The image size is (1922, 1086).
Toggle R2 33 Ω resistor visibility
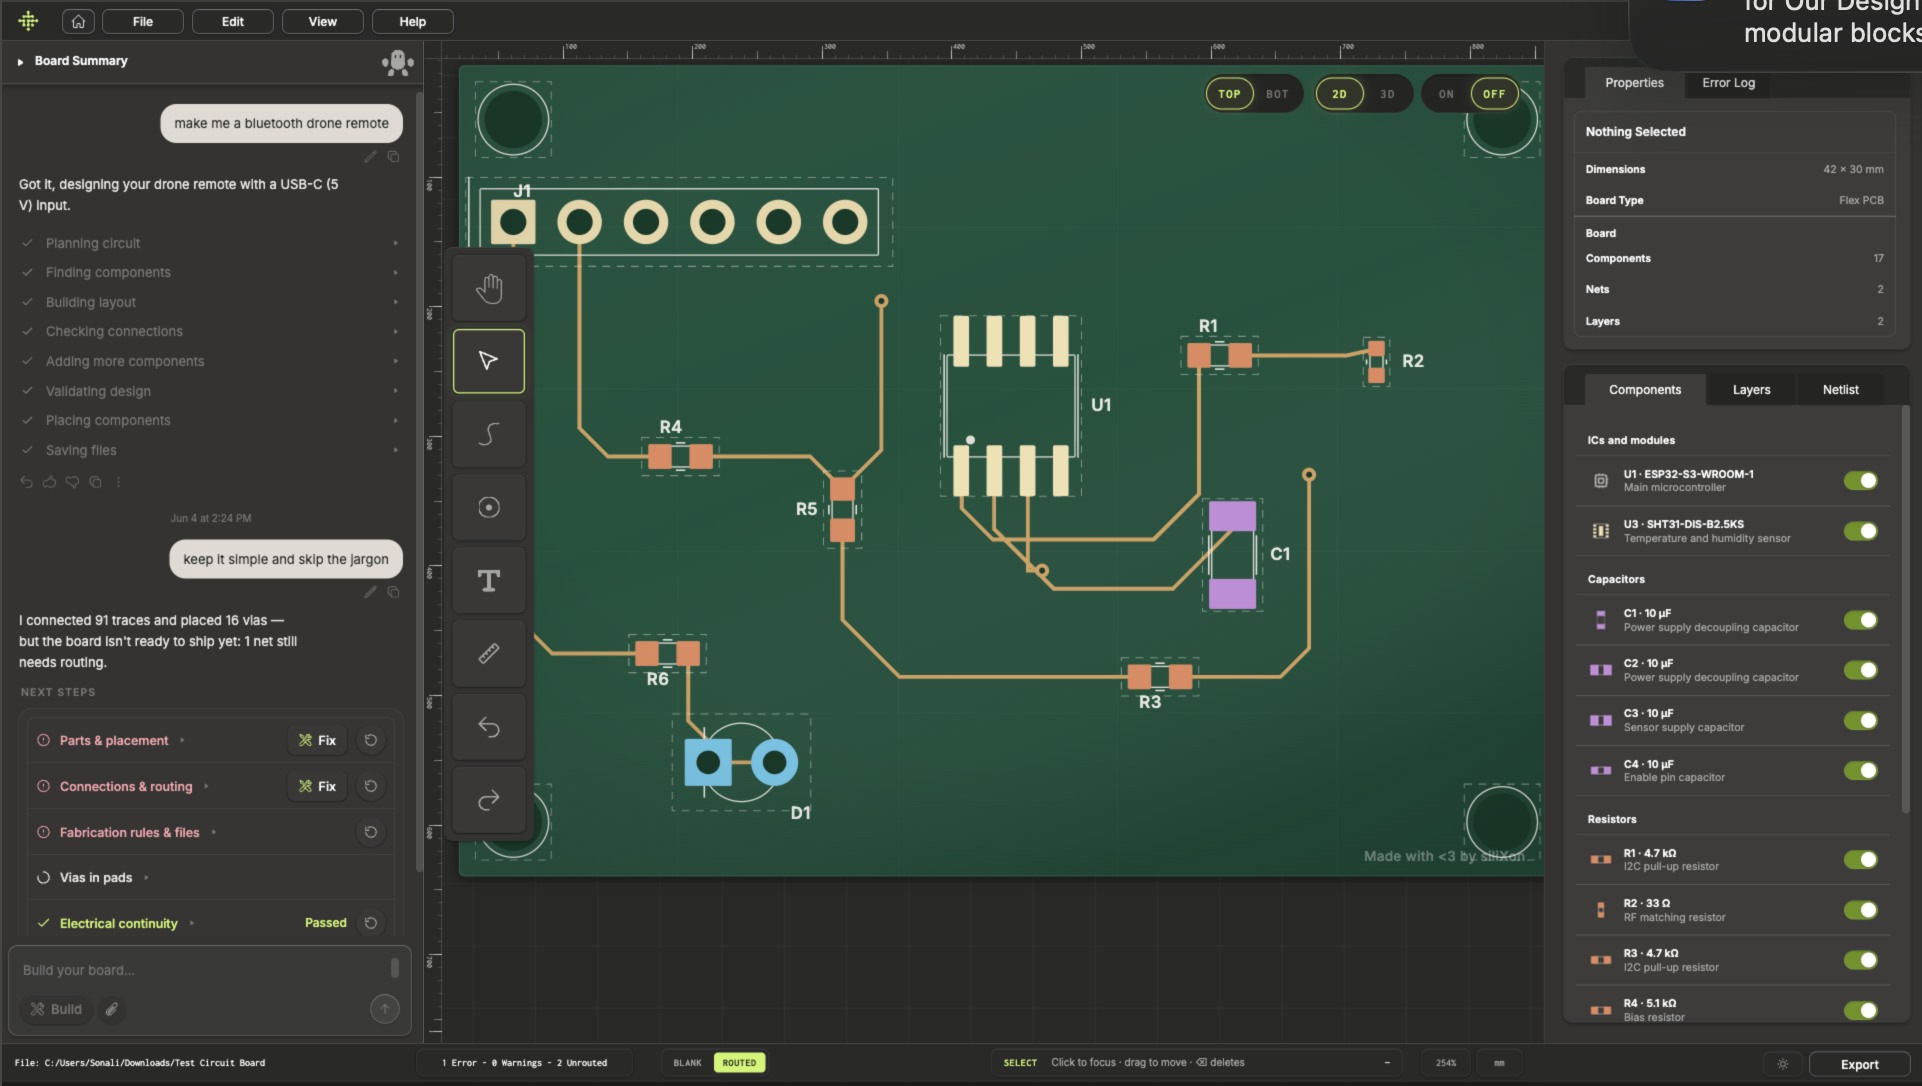pos(1860,910)
